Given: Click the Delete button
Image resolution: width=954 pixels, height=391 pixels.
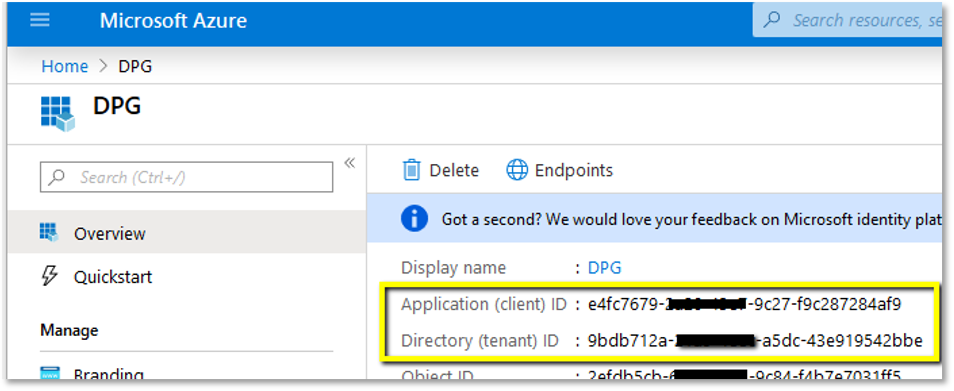Looking at the screenshot, I should [x=441, y=170].
